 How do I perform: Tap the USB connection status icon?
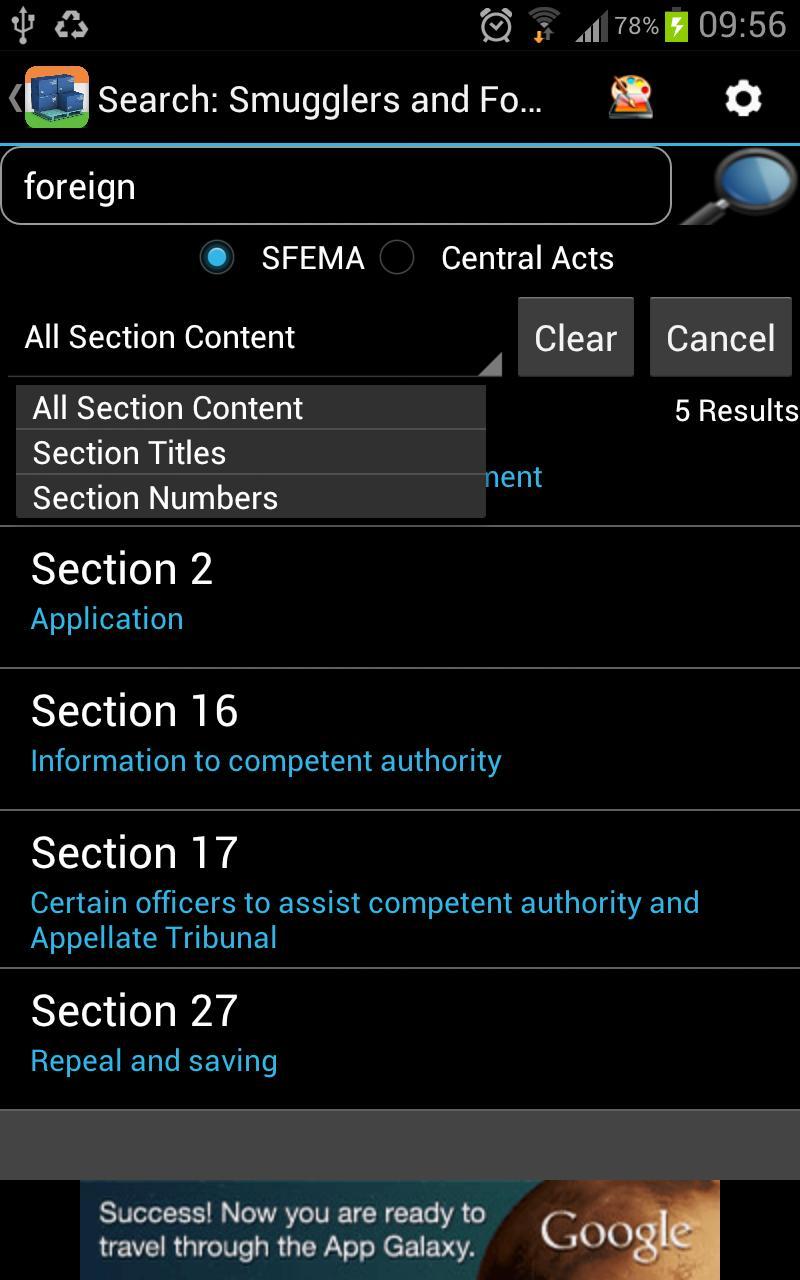[23, 25]
